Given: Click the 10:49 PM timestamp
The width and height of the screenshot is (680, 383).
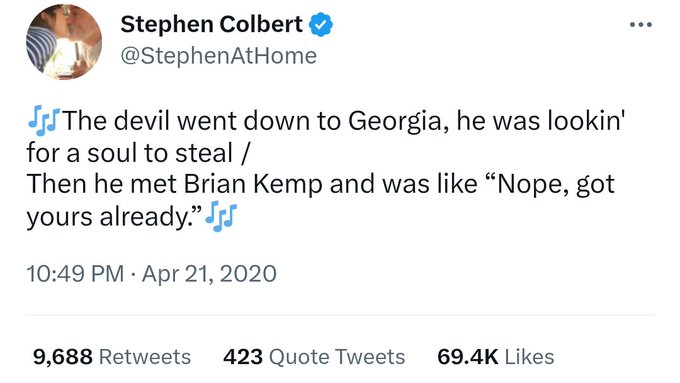Looking at the screenshot, I should (75, 274).
